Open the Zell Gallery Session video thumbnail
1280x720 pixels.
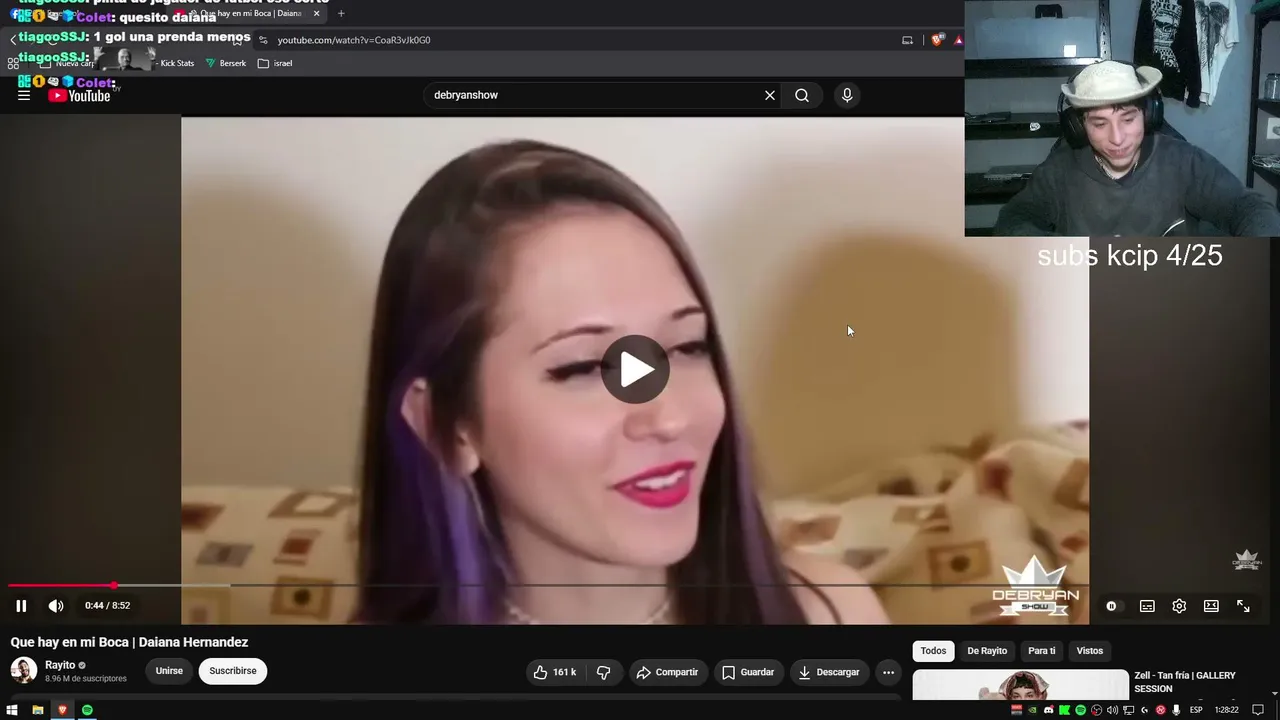pos(1020,686)
